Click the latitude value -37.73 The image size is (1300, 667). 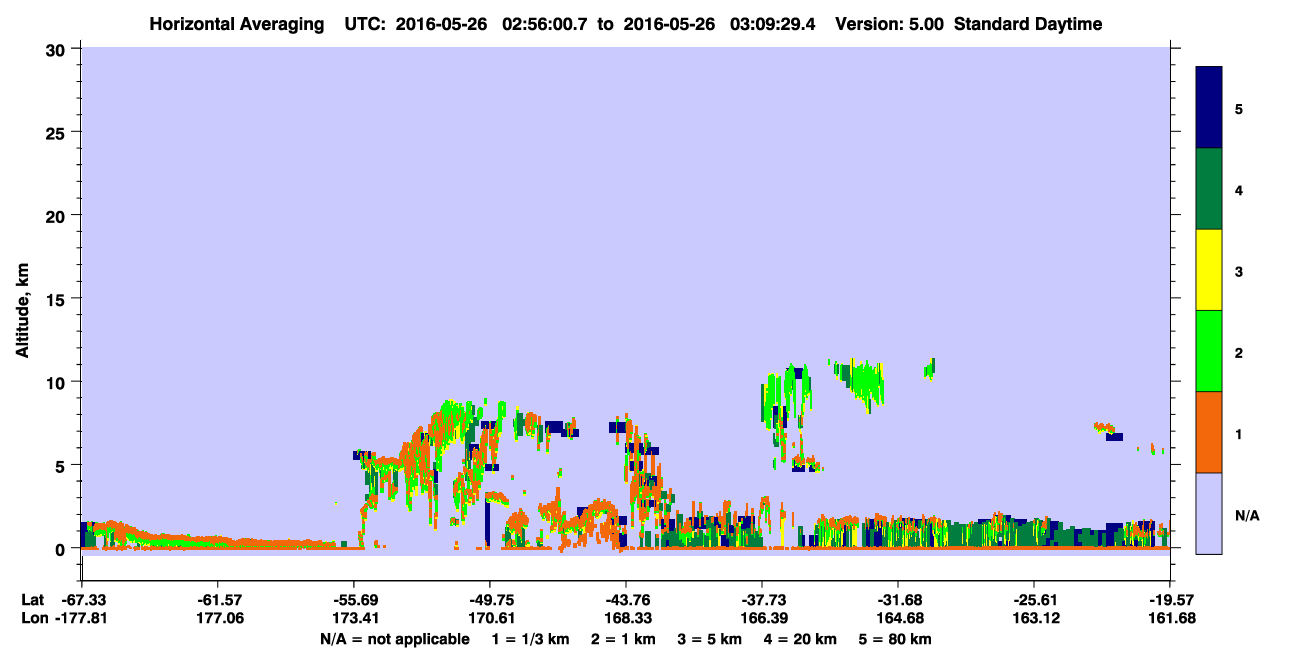point(764,600)
